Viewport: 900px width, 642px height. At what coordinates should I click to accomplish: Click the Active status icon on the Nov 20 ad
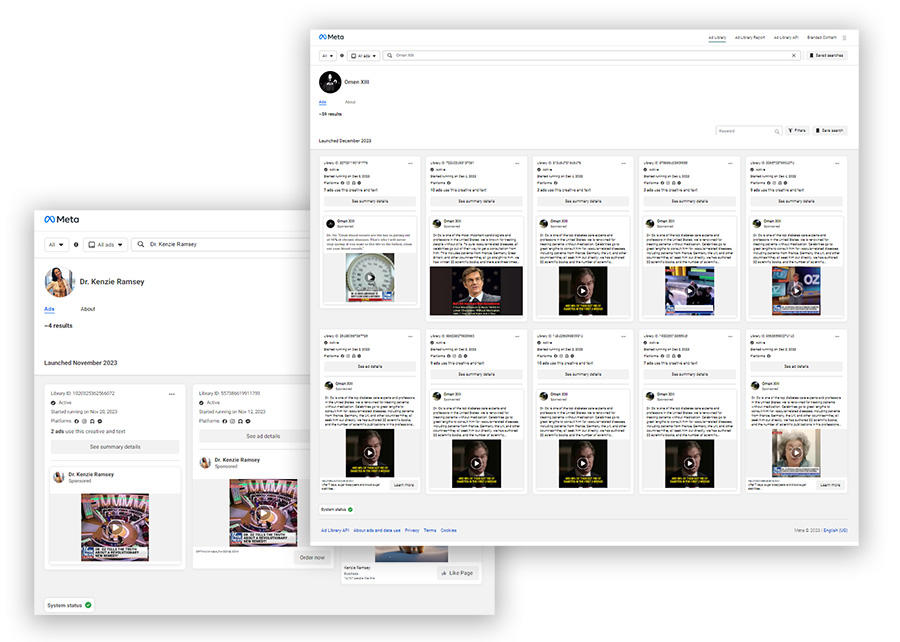(x=53, y=403)
